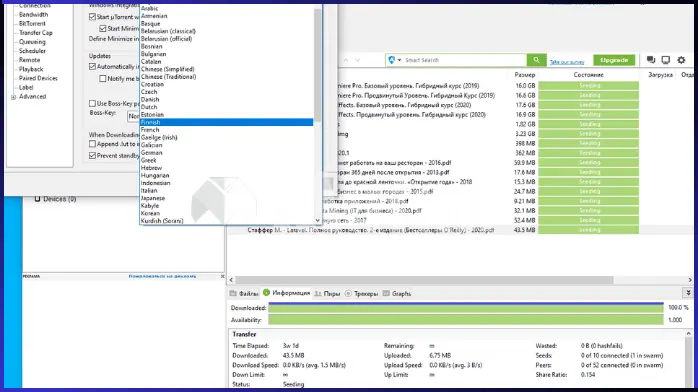698x392 pixels.
Task: Switch to the Graphs tab
Action: (397, 294)
